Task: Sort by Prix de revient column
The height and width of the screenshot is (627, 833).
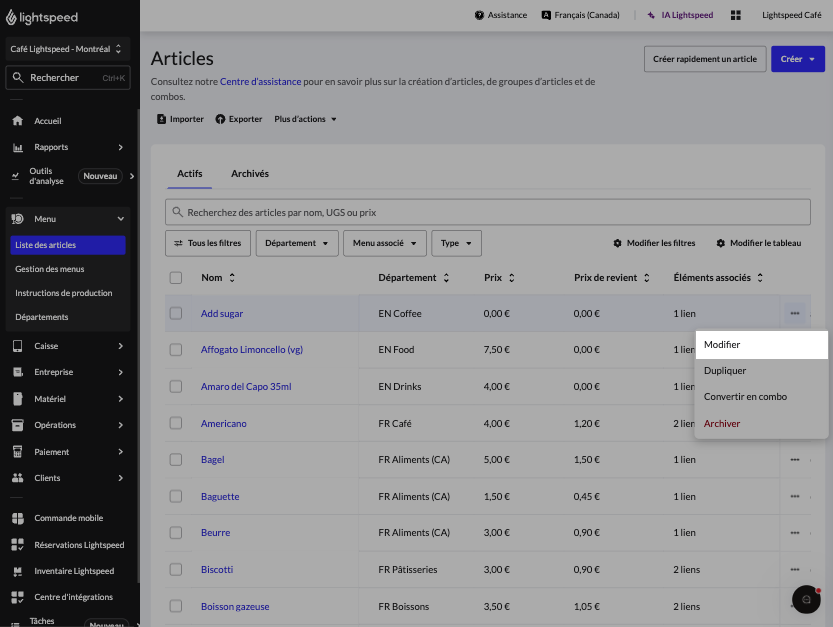Action: pos(611,278)
